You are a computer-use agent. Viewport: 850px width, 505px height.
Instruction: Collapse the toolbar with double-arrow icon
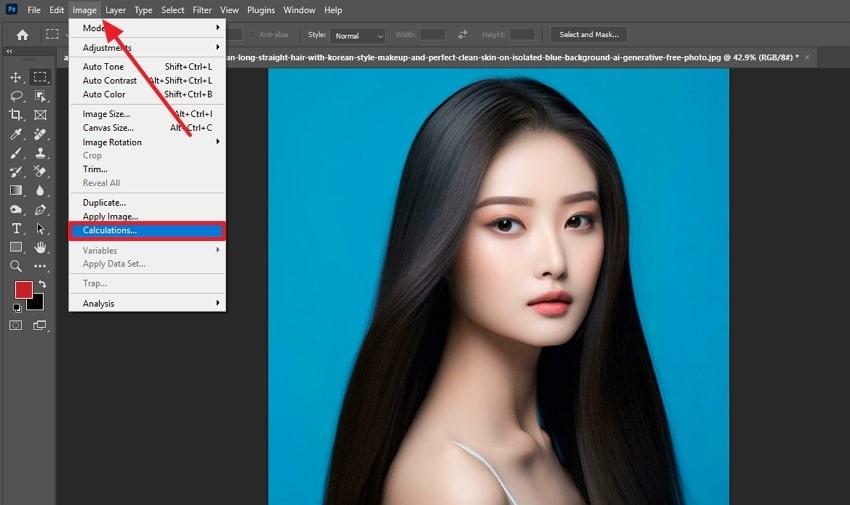(x=9, y=51)
